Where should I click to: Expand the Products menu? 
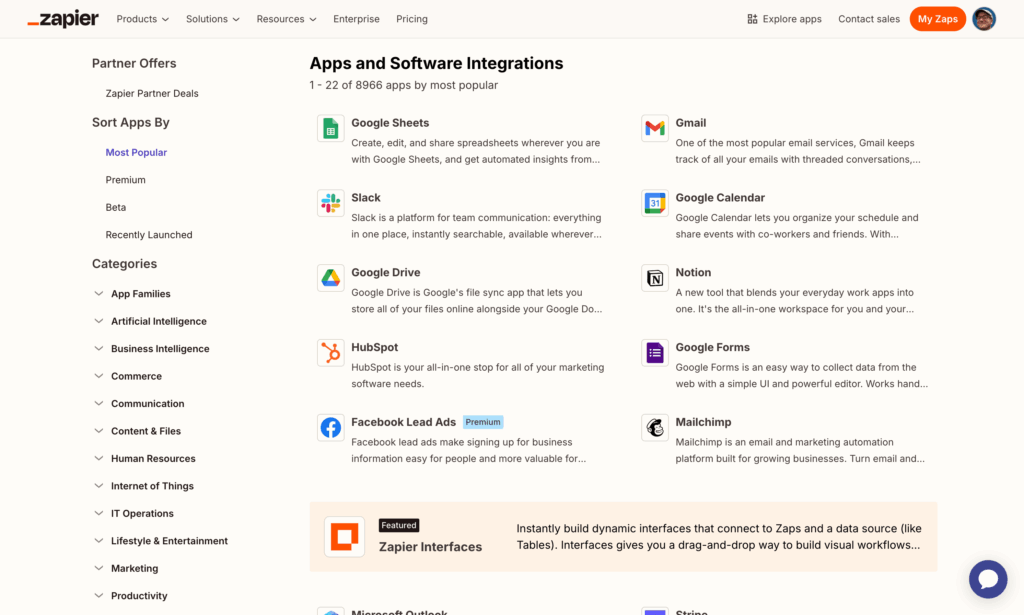[x=142, y=19]
